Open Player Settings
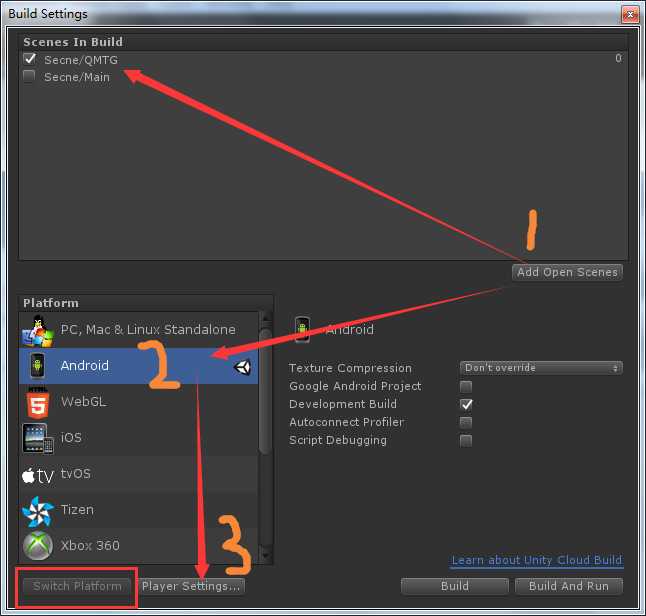This screenshot has width=646, height=616. [x=191, y=586]
